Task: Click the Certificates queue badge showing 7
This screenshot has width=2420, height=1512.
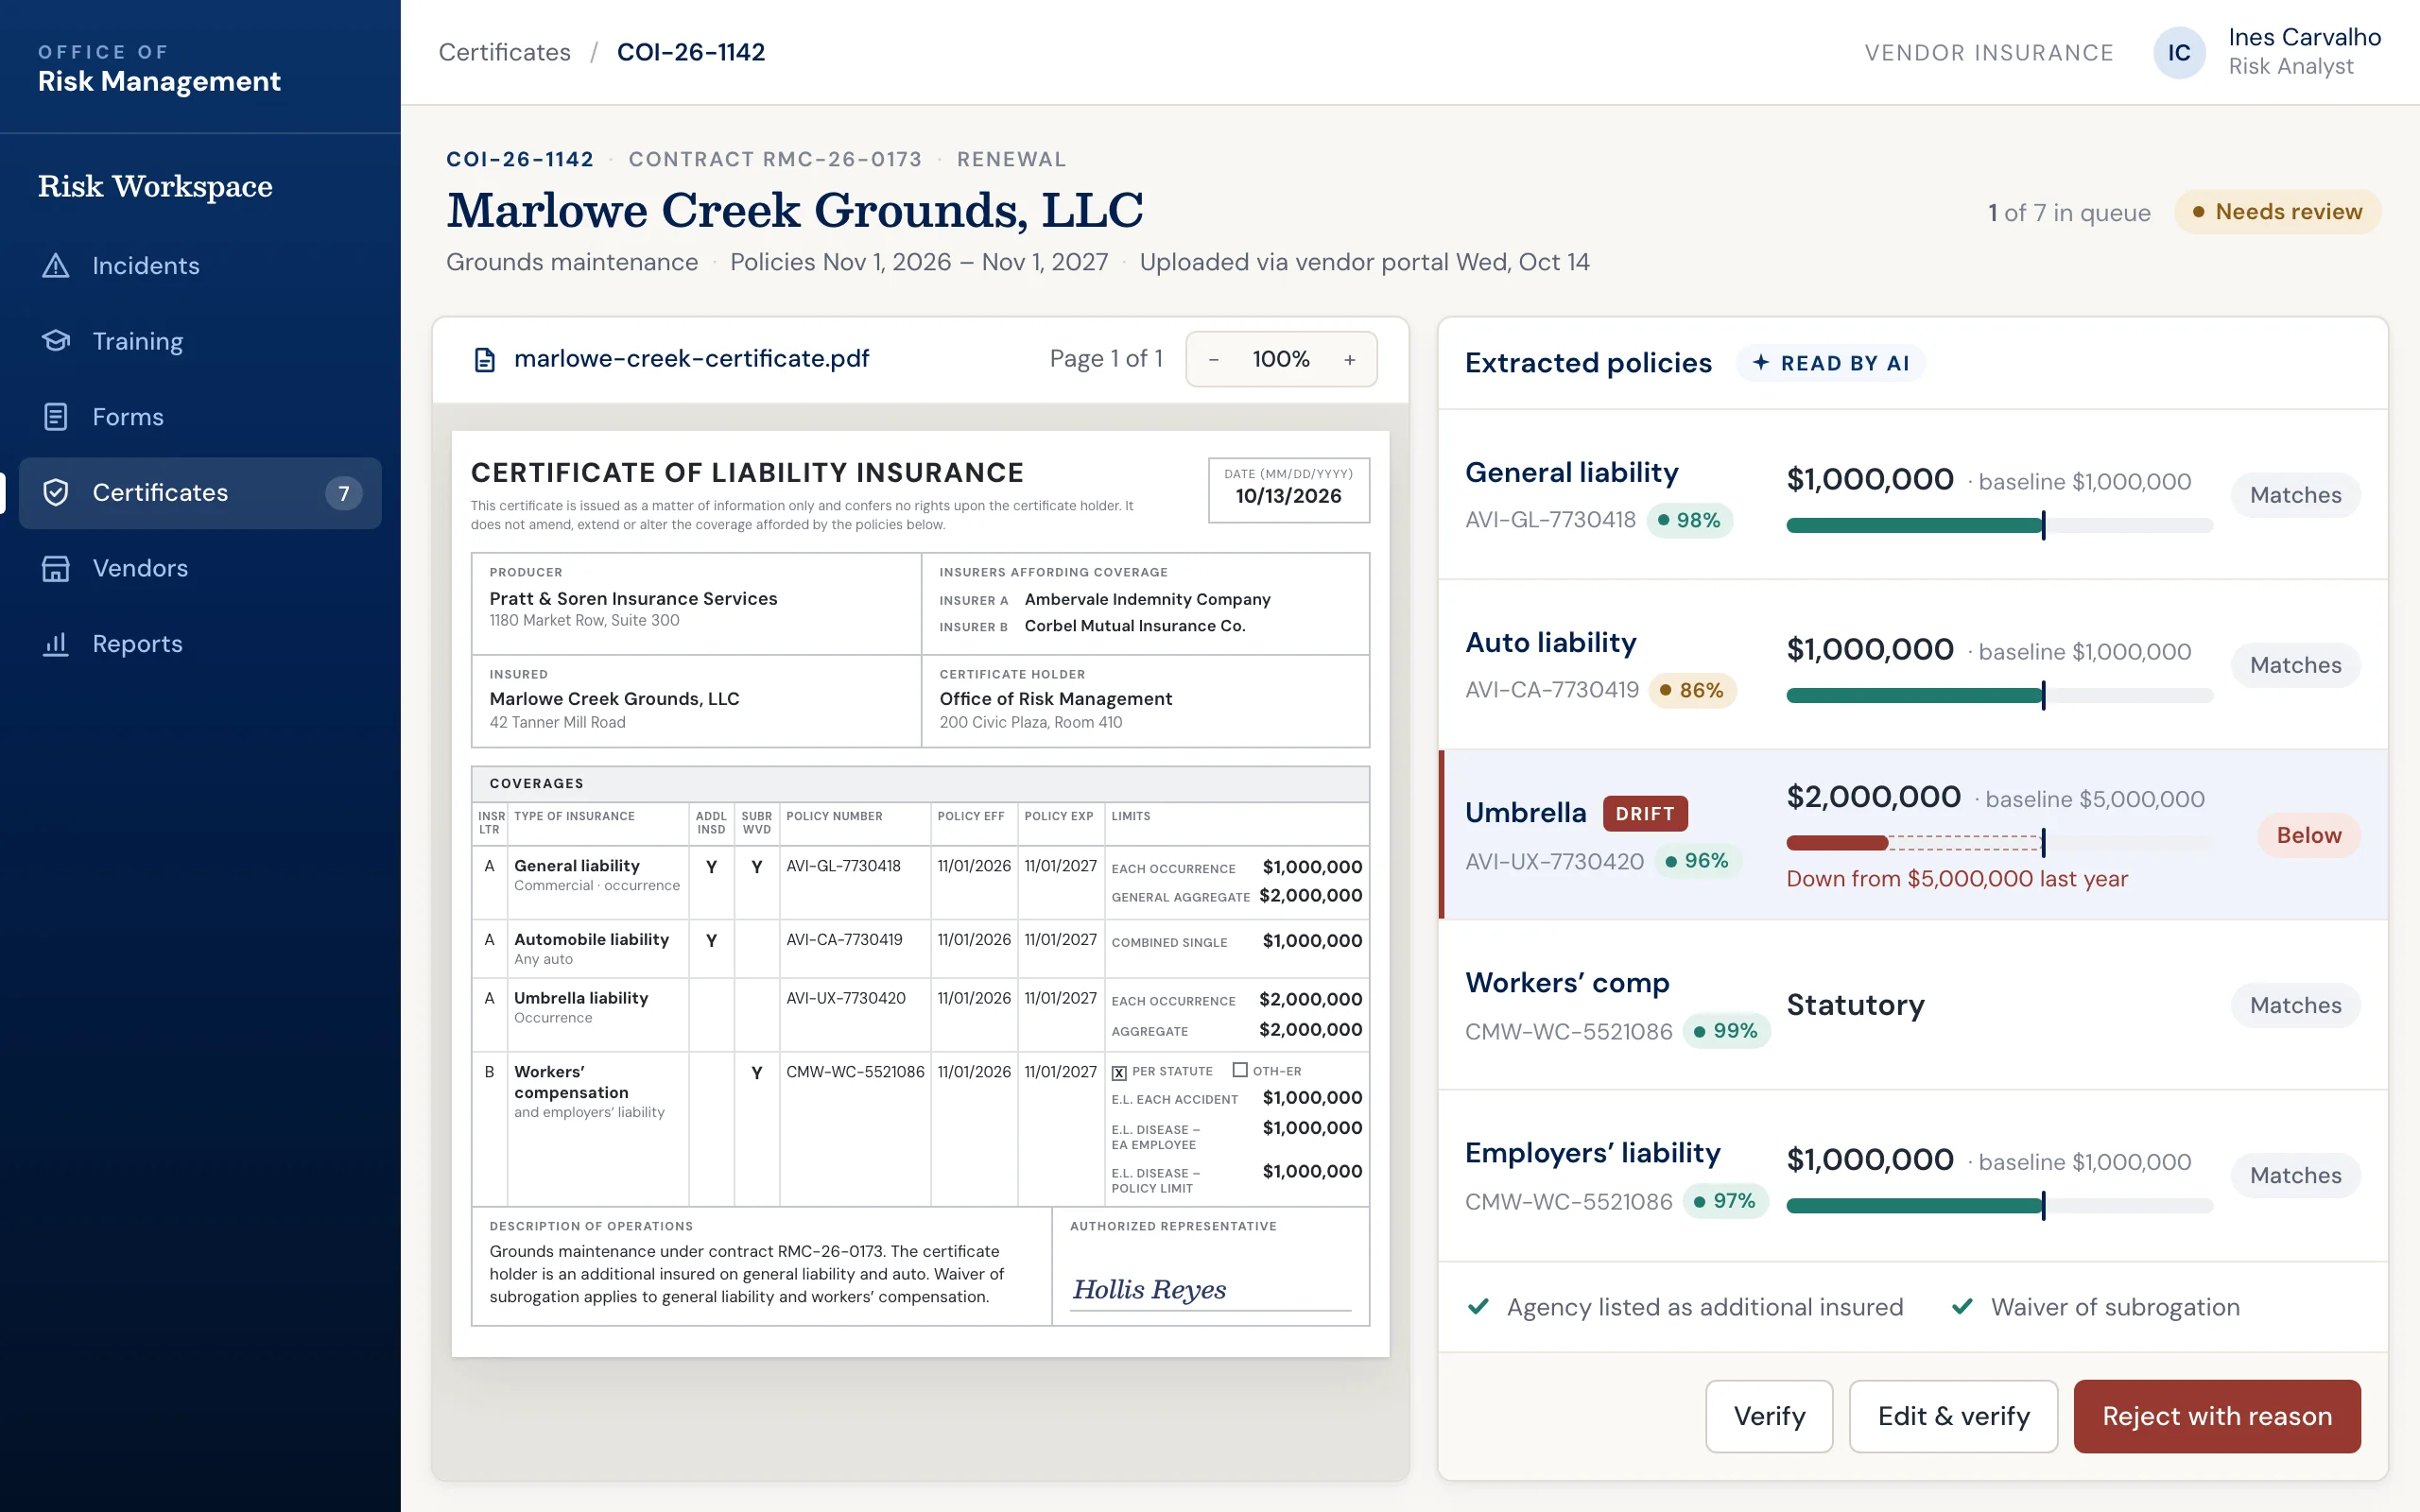Action: 343,493
